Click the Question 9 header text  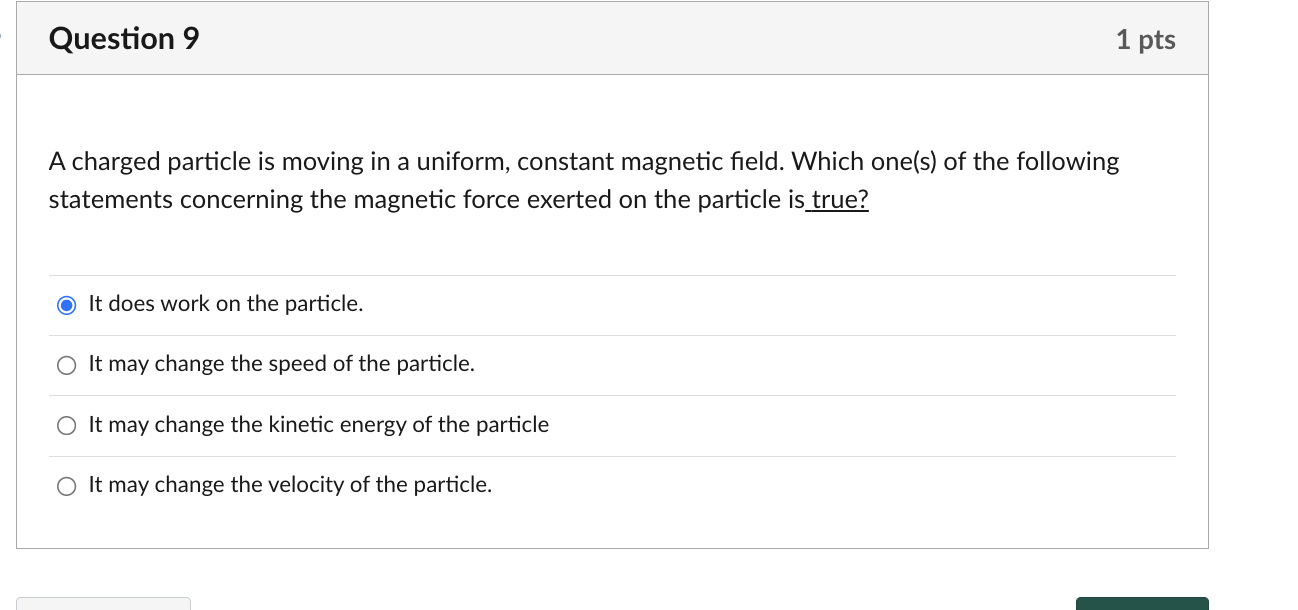(123, 38)
